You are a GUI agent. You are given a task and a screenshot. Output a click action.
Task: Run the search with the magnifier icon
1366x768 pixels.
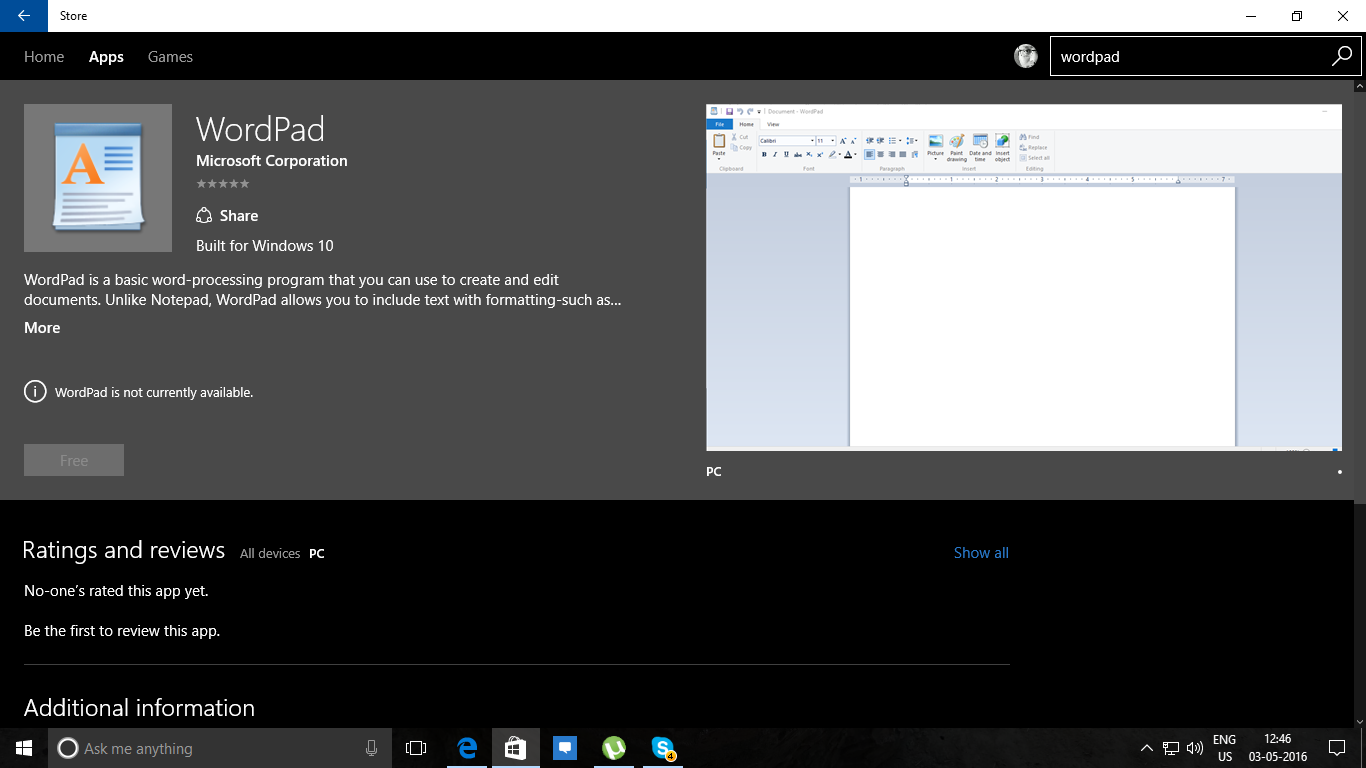click(1342, 56)
